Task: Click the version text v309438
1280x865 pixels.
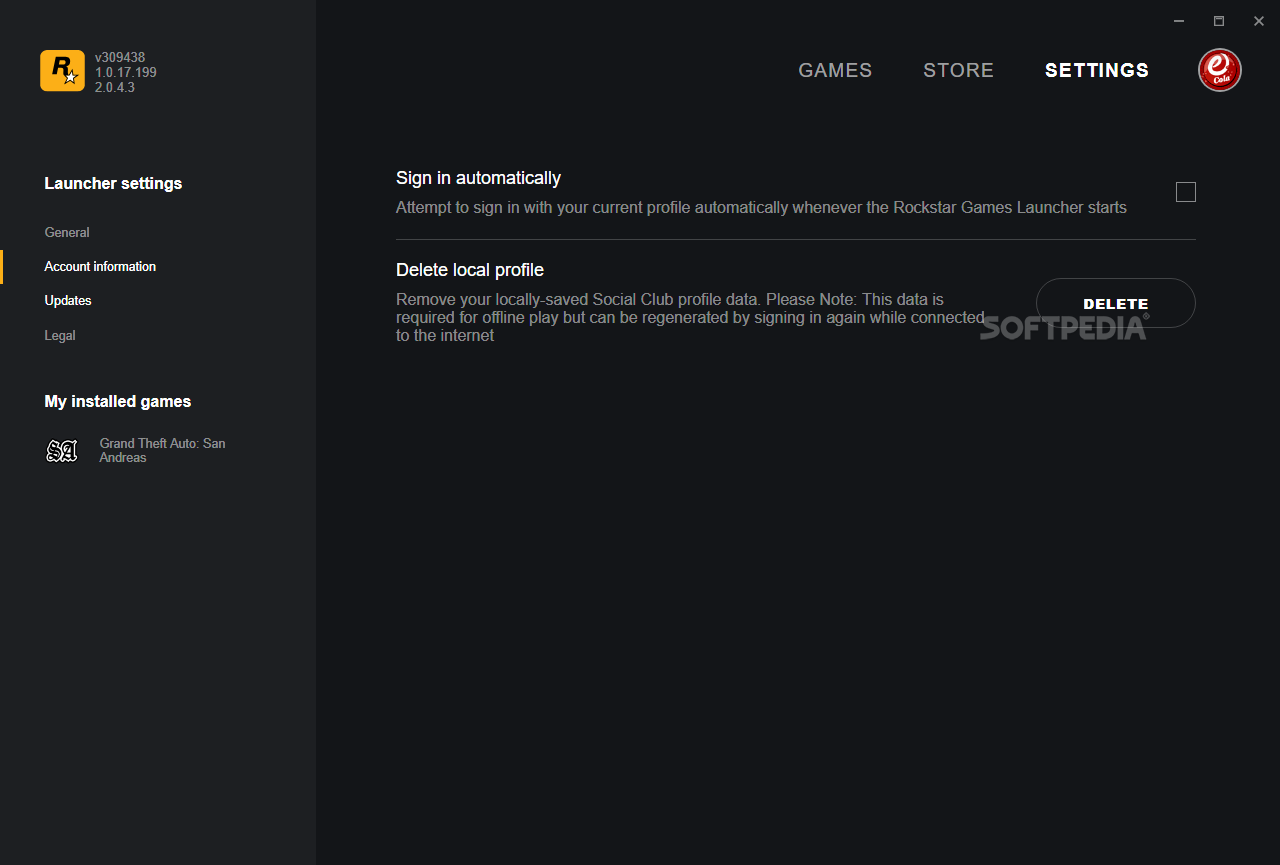Action: click(x=120, y=58)
